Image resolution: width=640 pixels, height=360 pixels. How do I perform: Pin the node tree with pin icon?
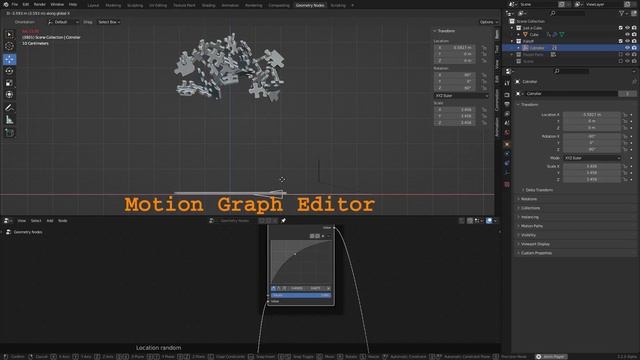pyautogui.click(x=283, y=220)
